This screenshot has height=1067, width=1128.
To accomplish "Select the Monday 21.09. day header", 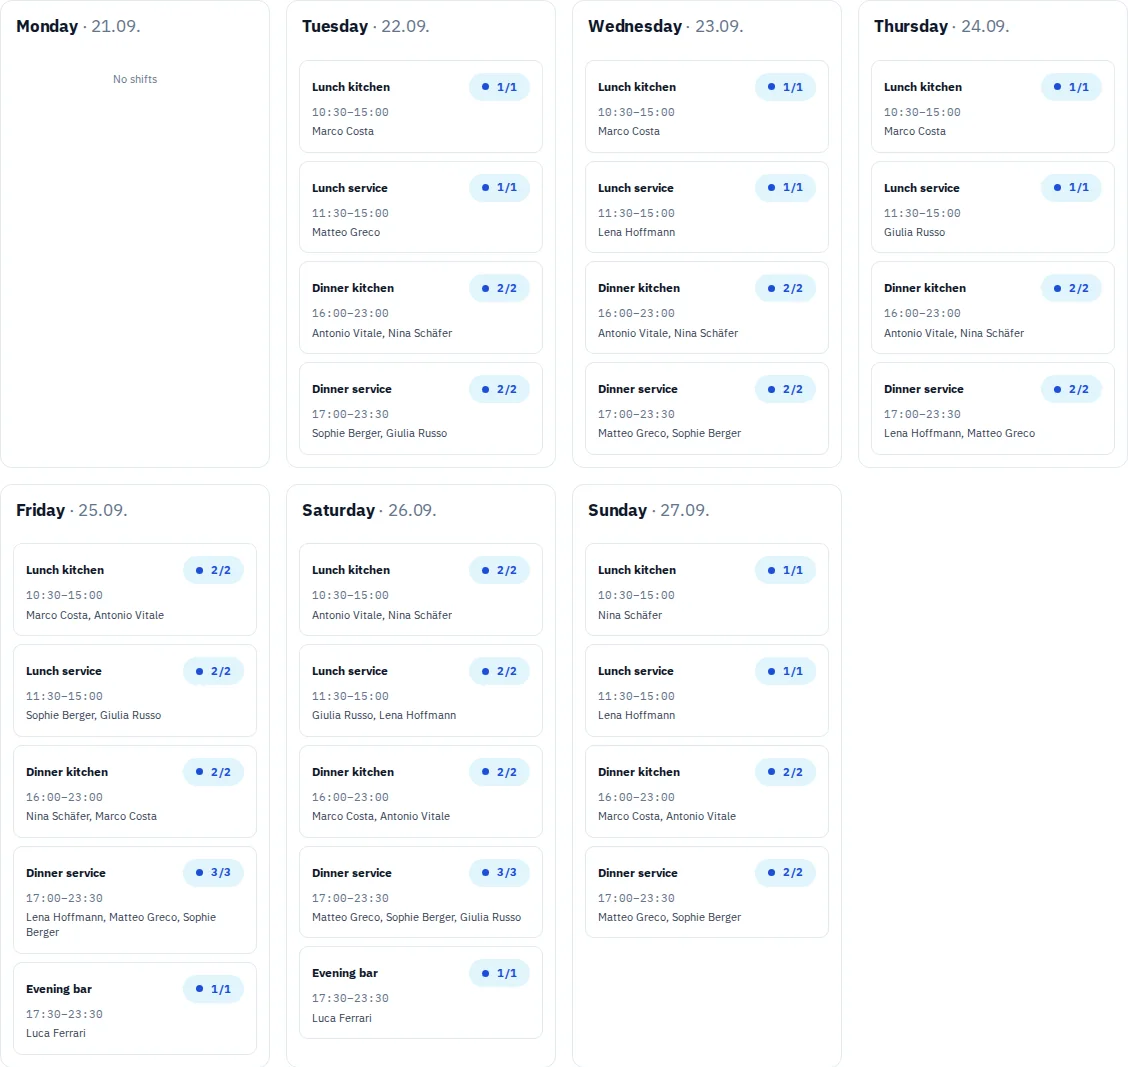I will tap(78, 27).
